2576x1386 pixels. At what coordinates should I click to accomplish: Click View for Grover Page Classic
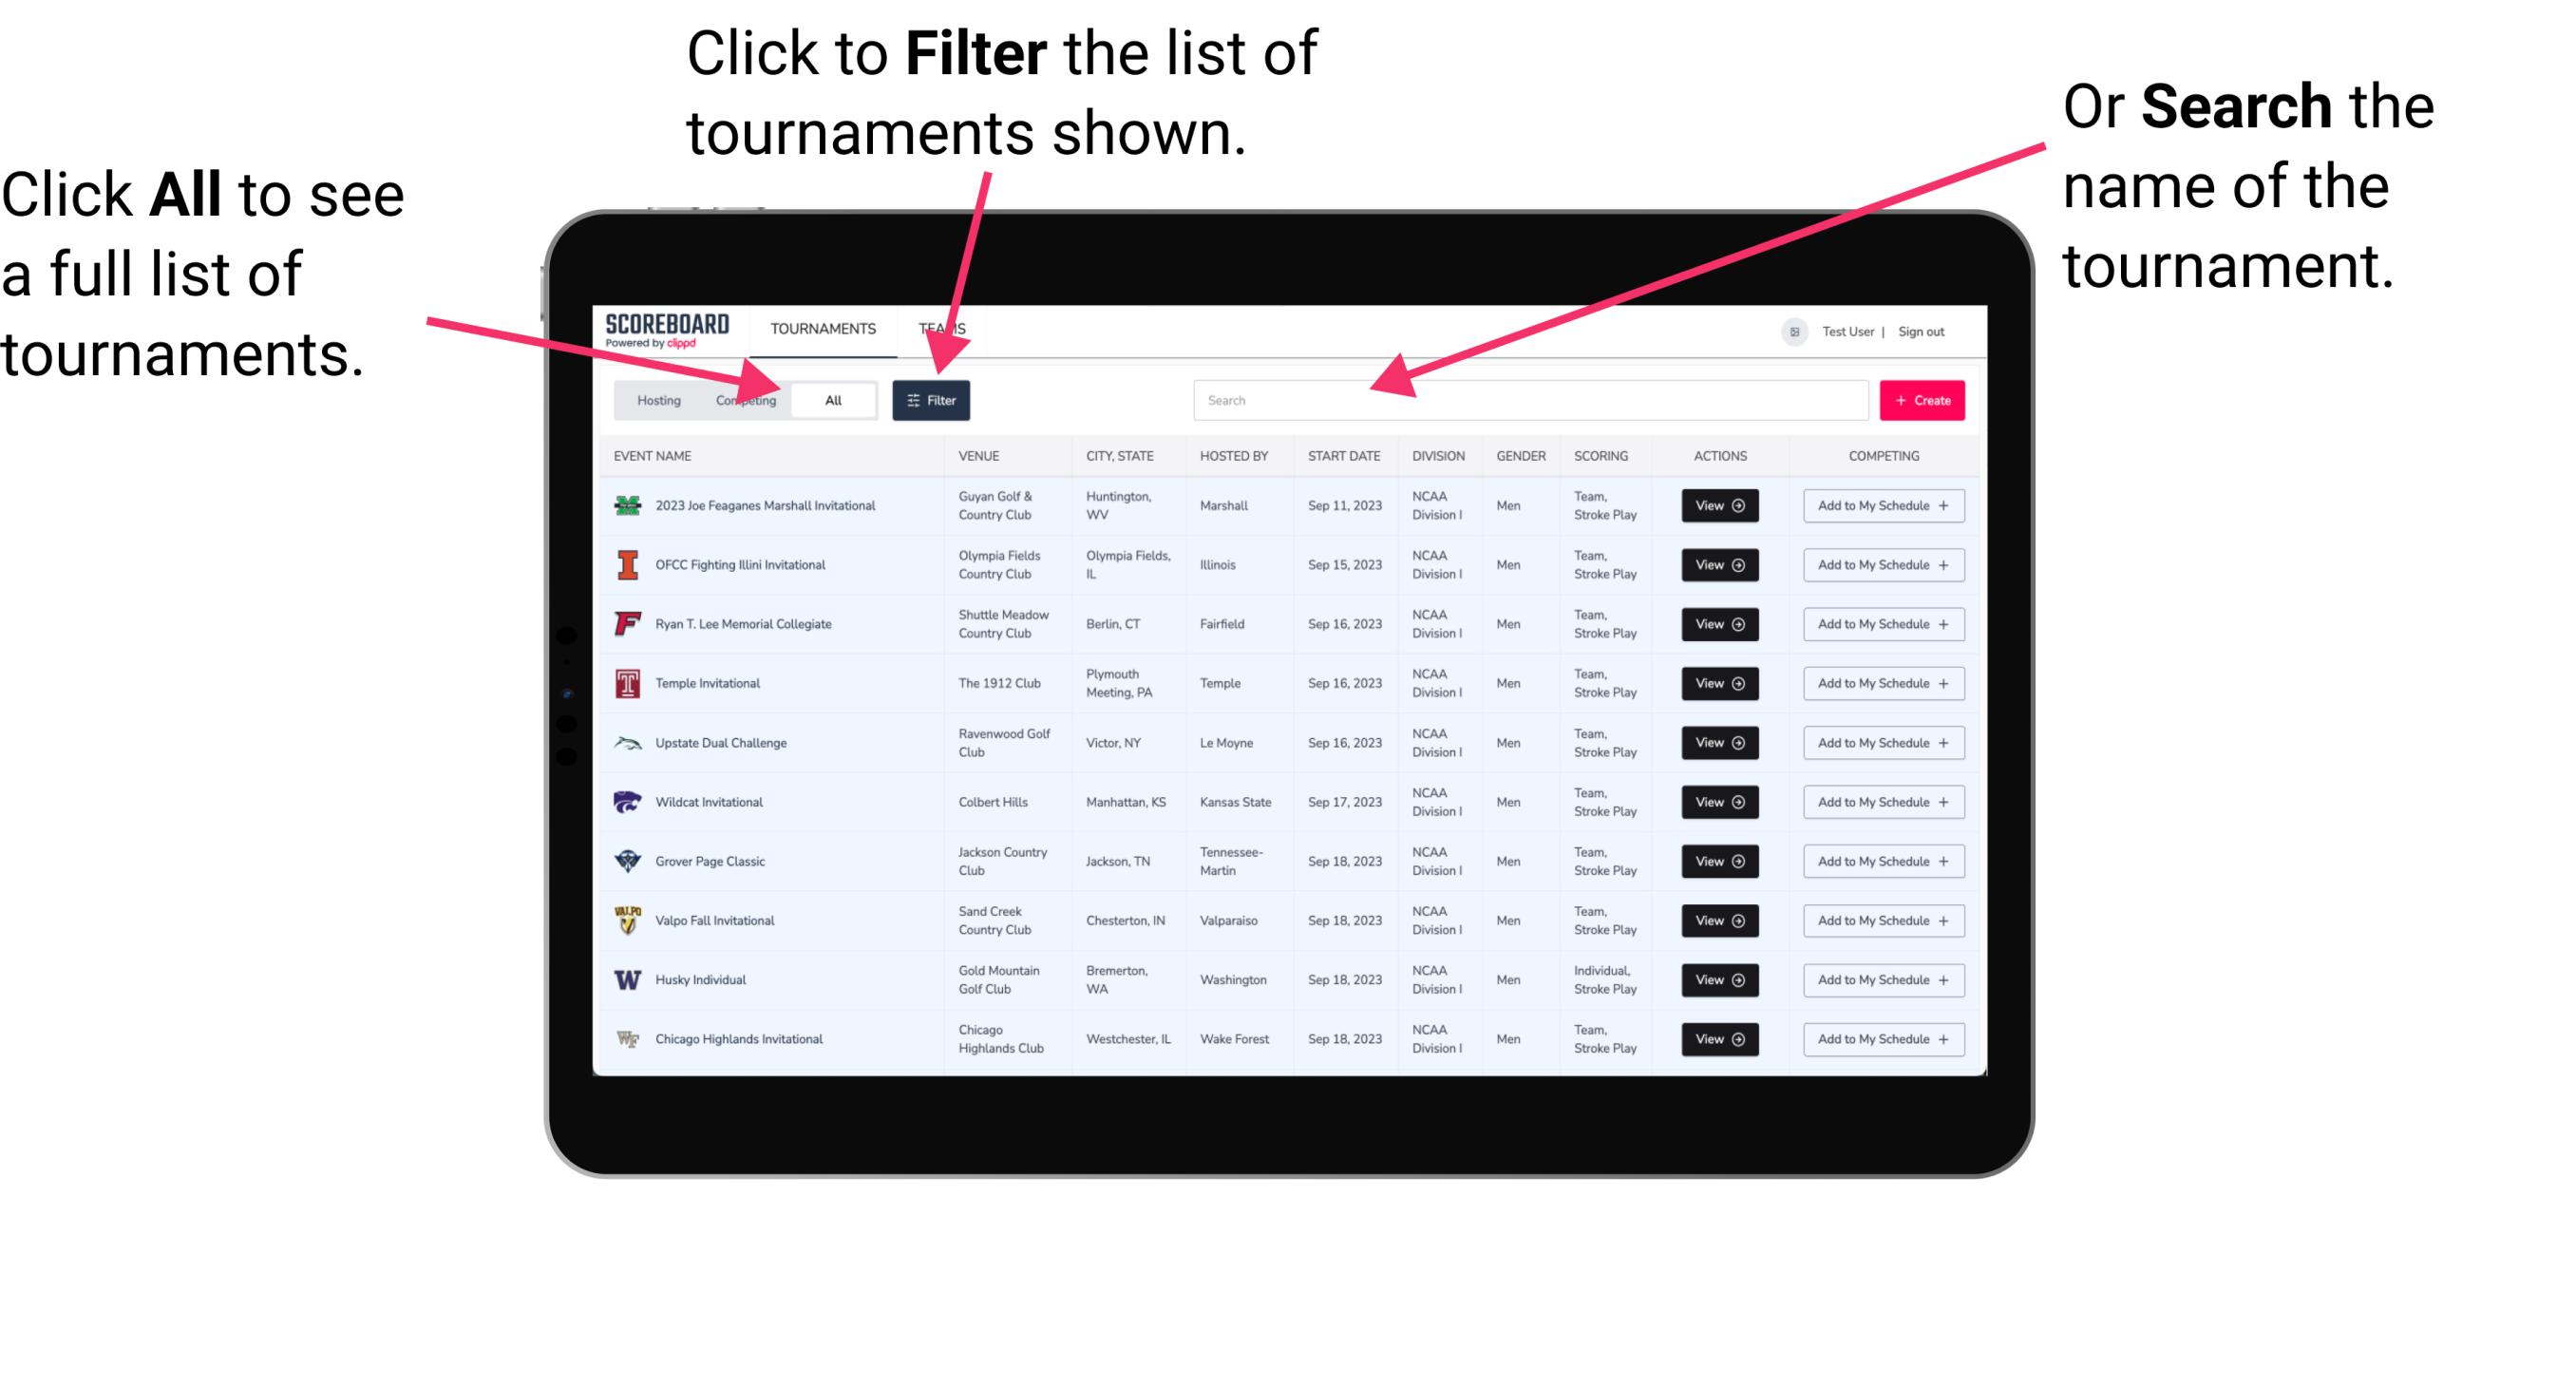pyautogui.click(x=1718, y=862)
